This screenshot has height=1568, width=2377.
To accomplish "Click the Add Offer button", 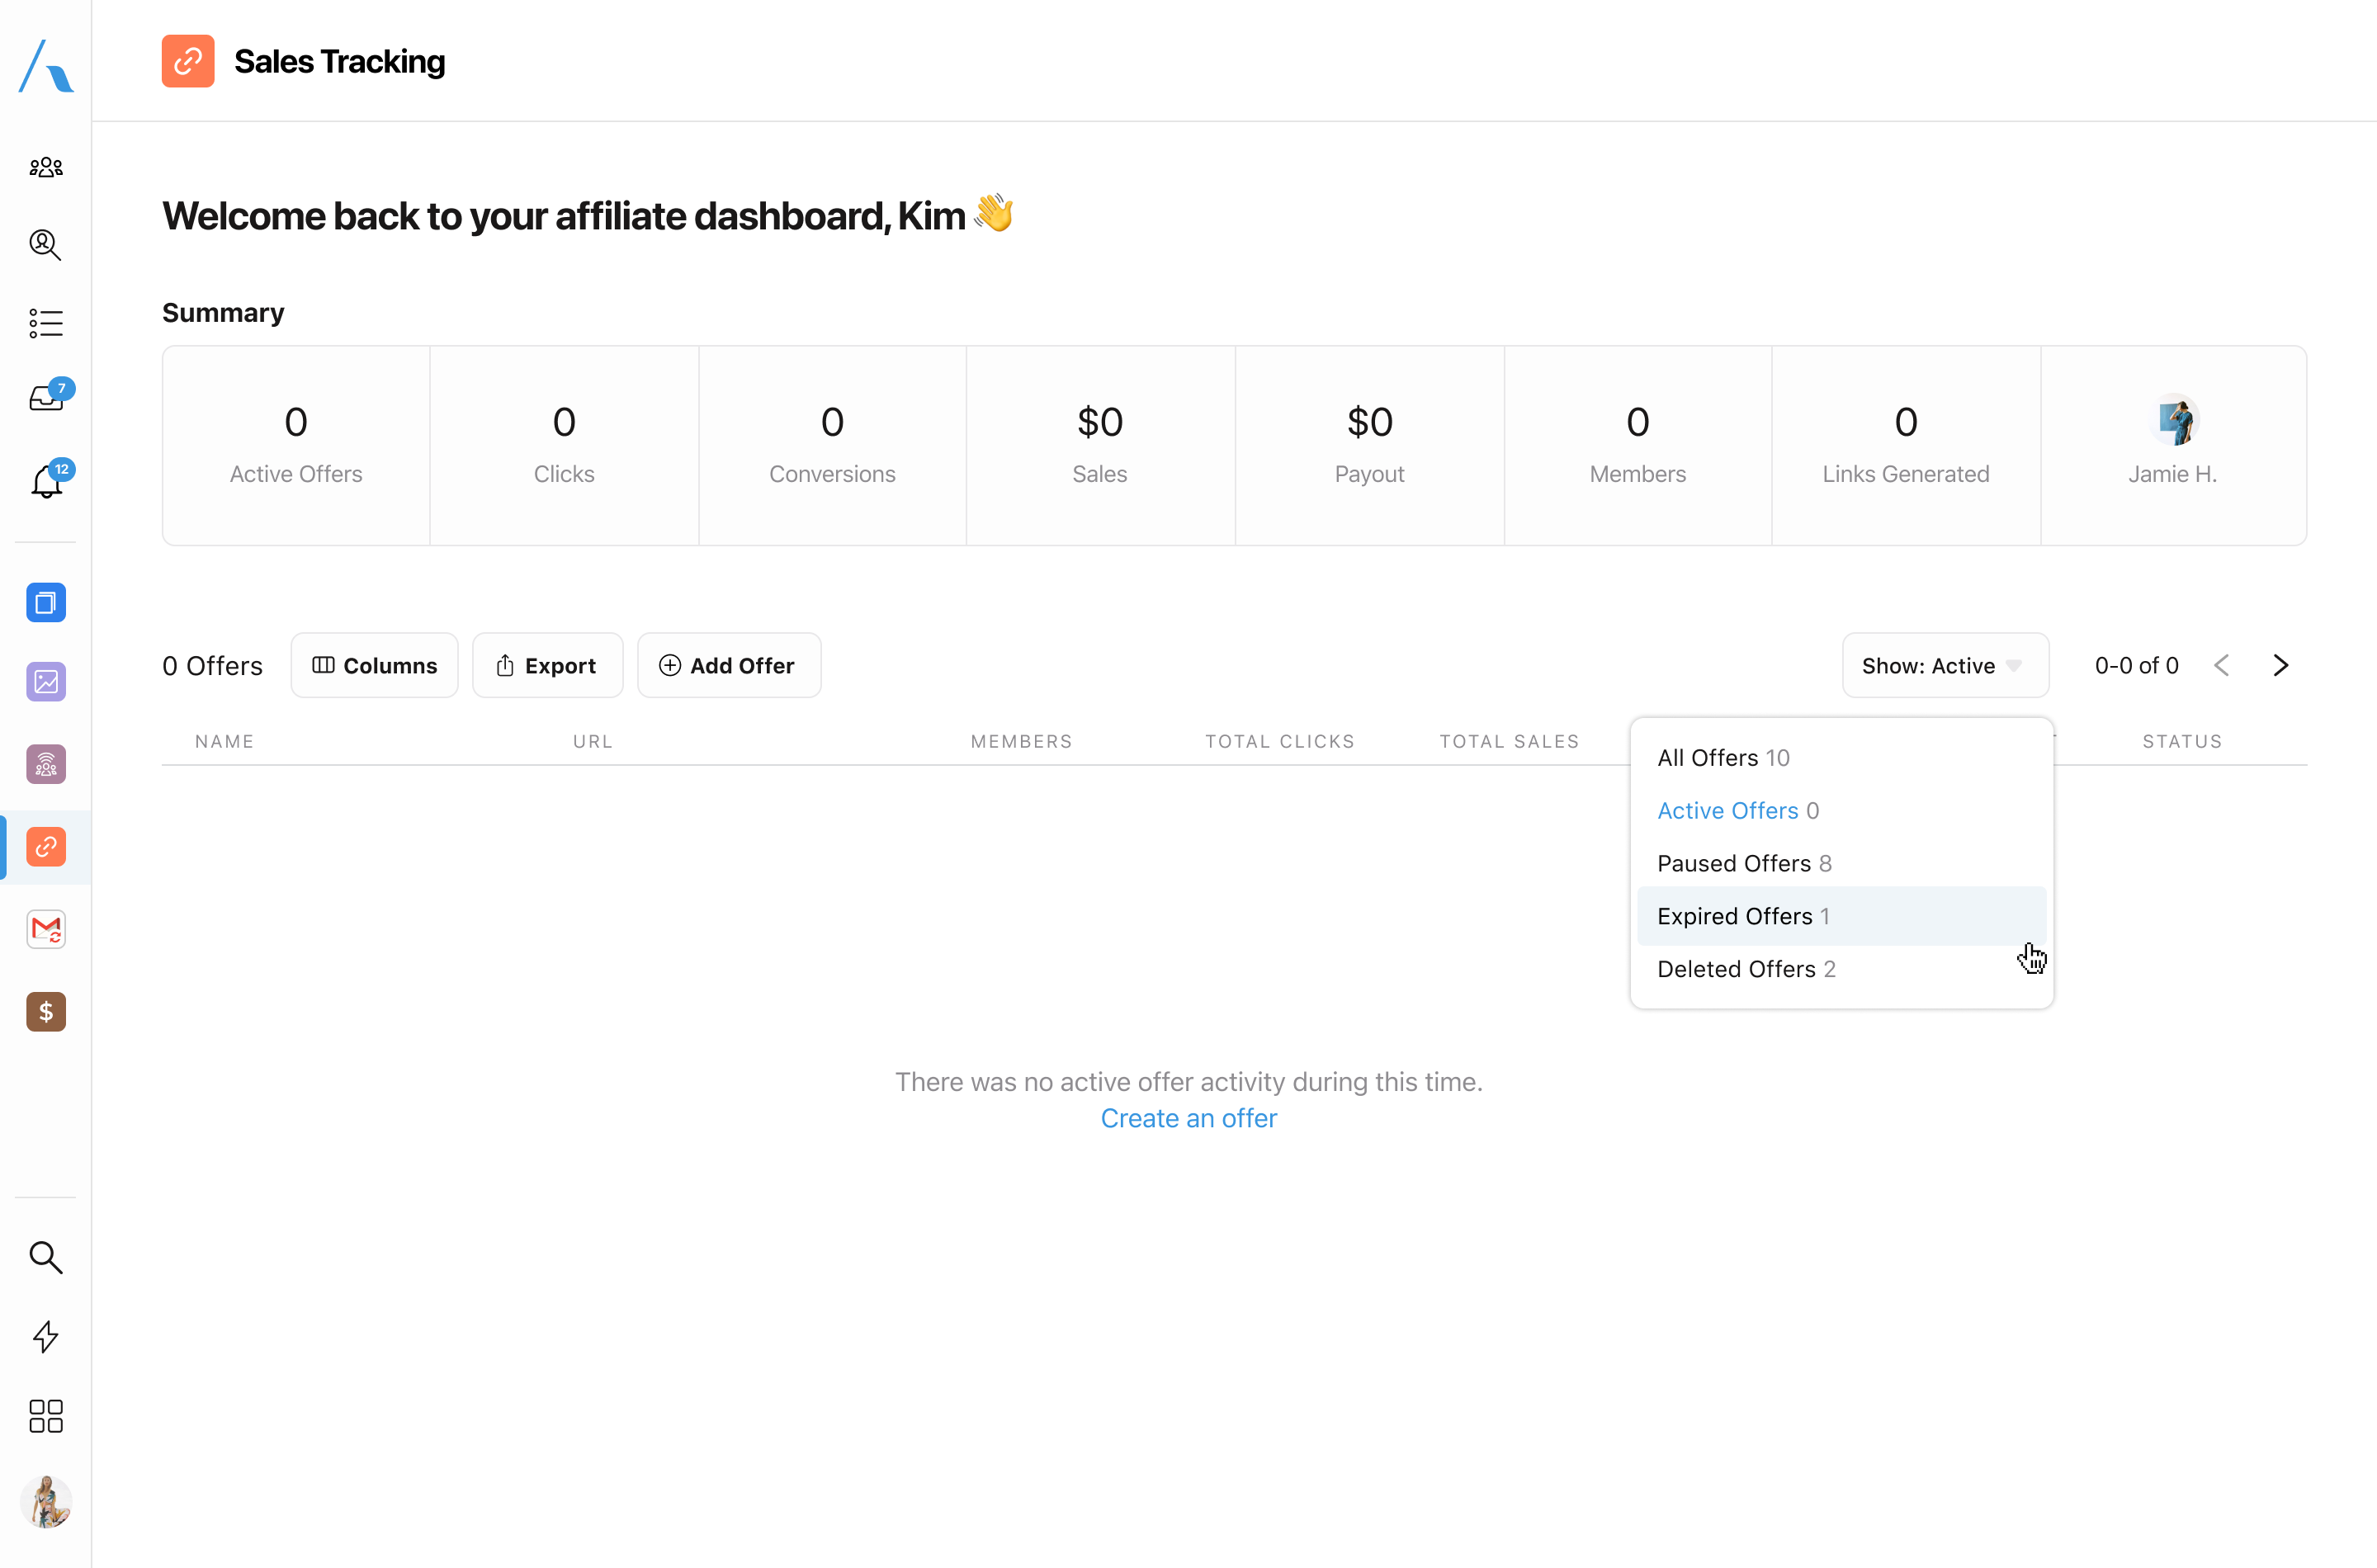I will [728, 666].
